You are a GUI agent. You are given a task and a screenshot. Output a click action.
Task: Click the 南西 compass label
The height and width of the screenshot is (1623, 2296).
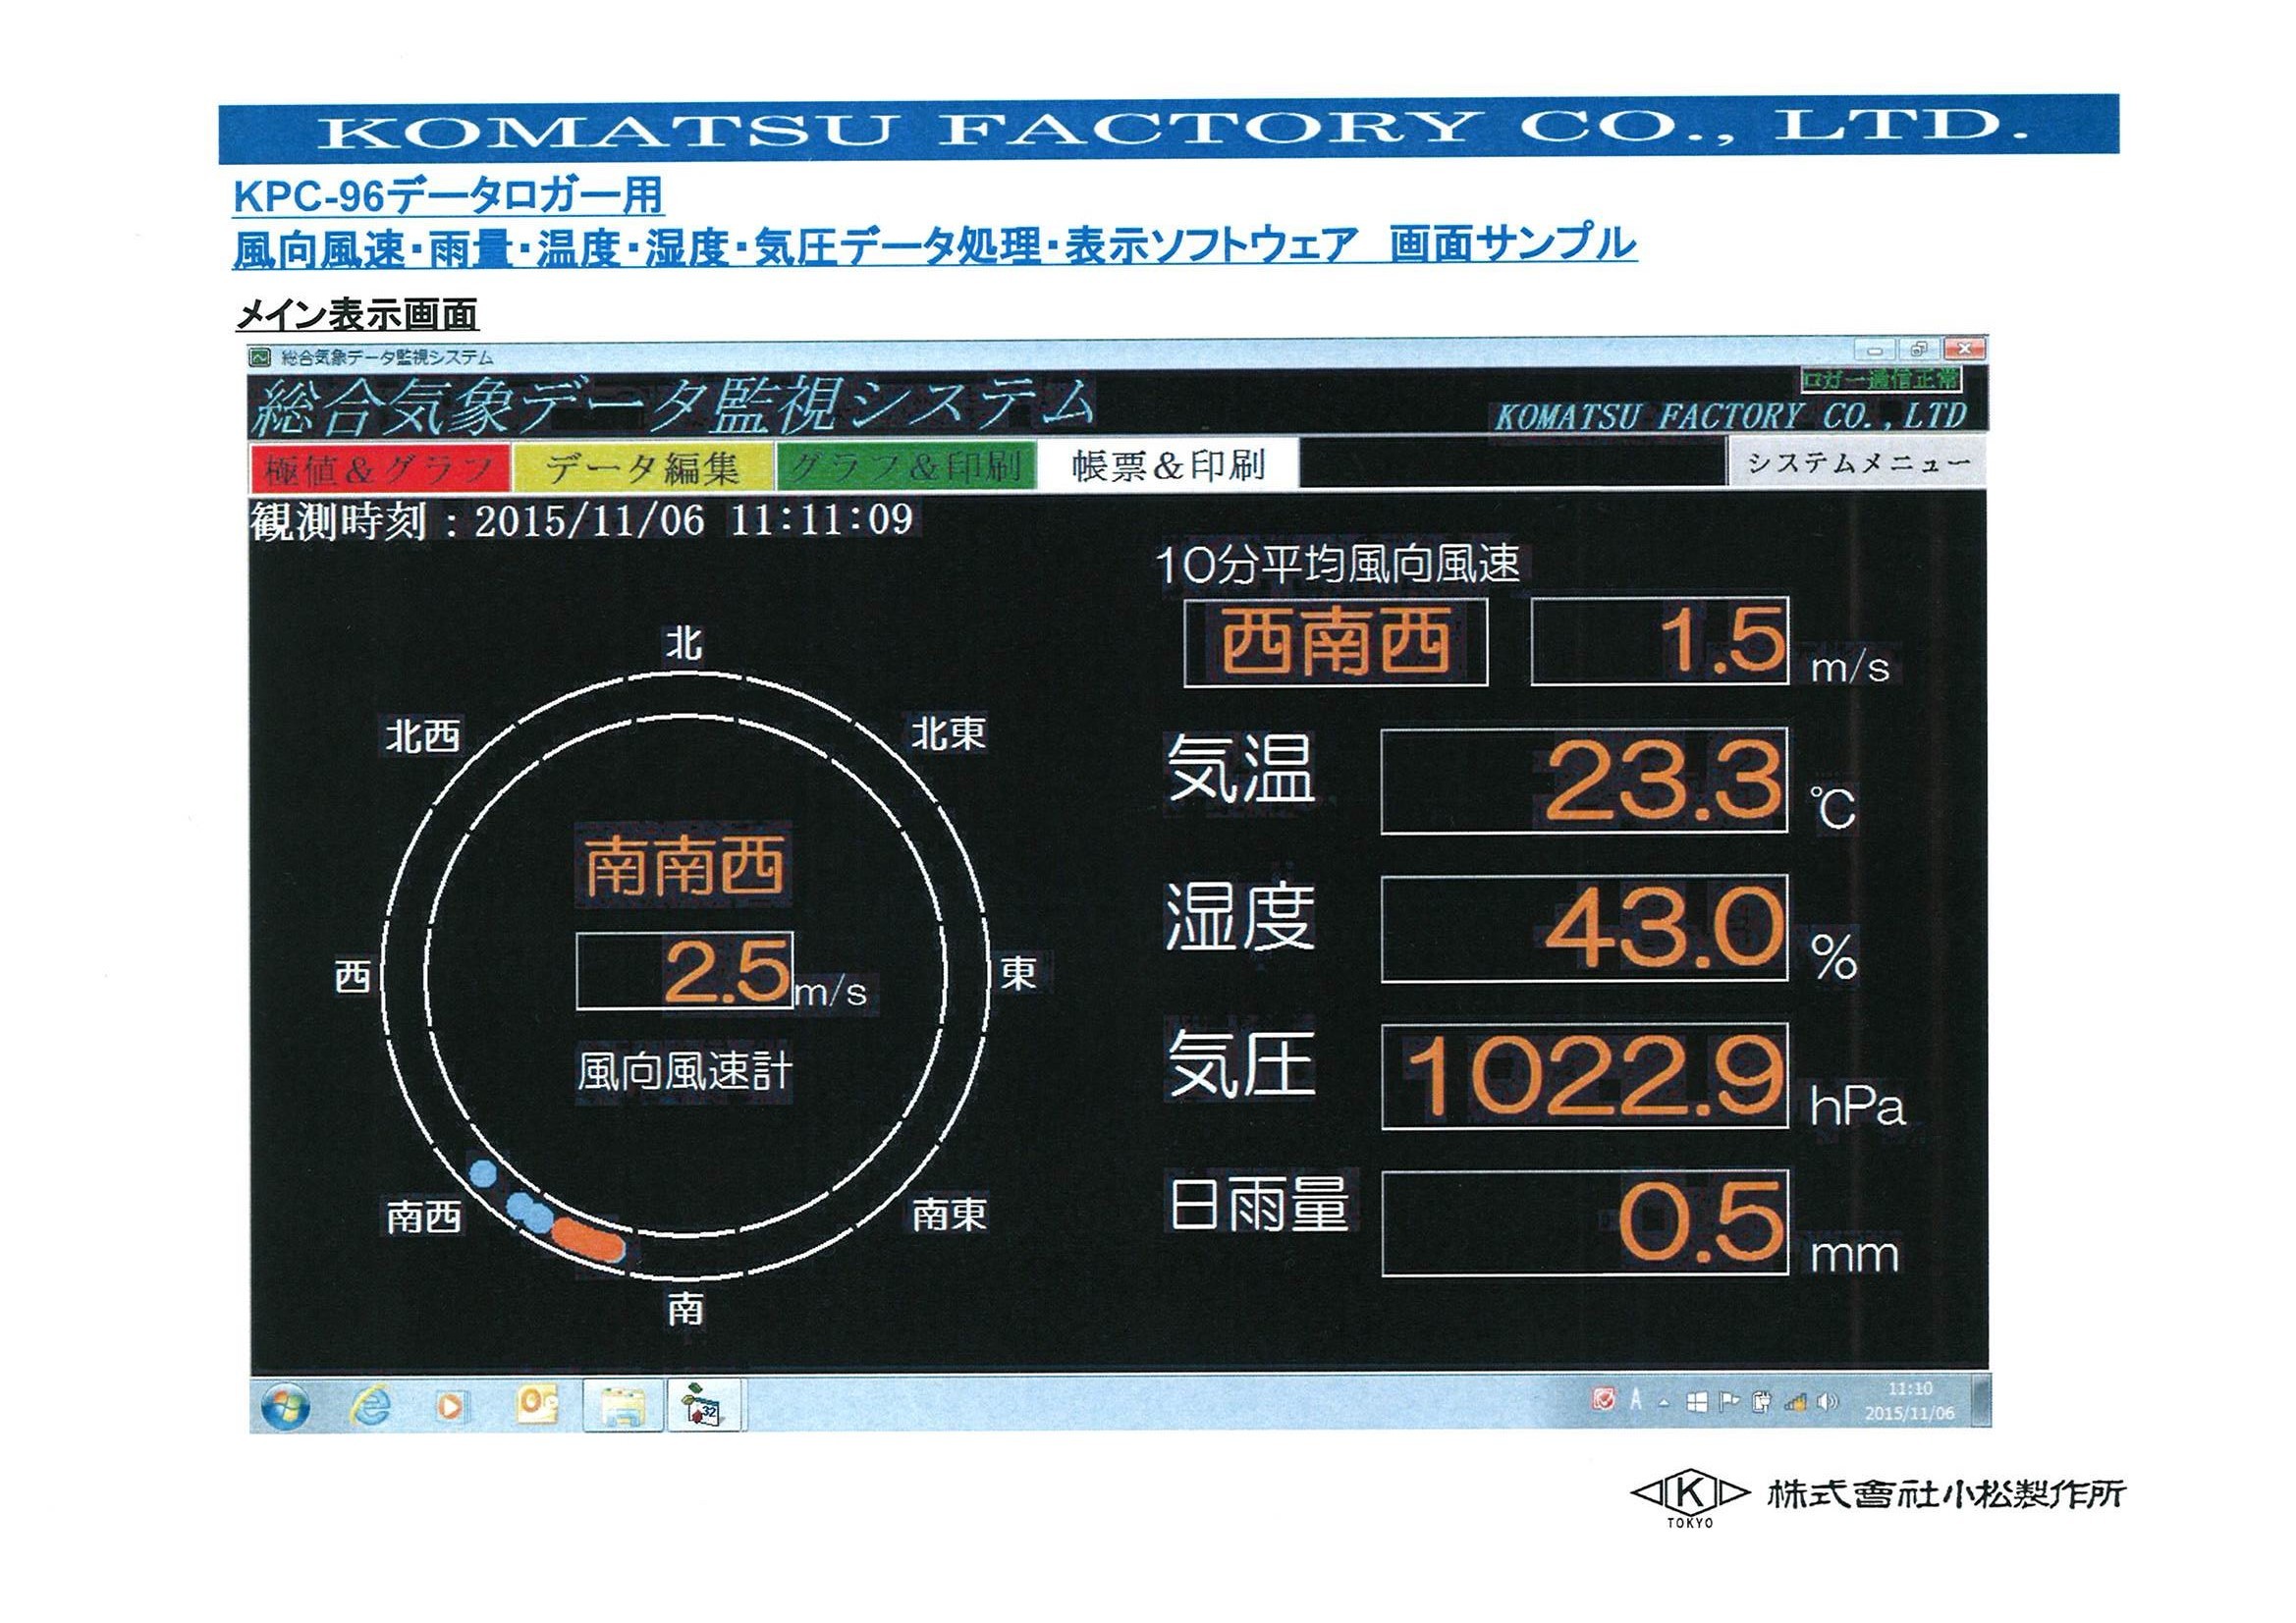[424, 1217]
